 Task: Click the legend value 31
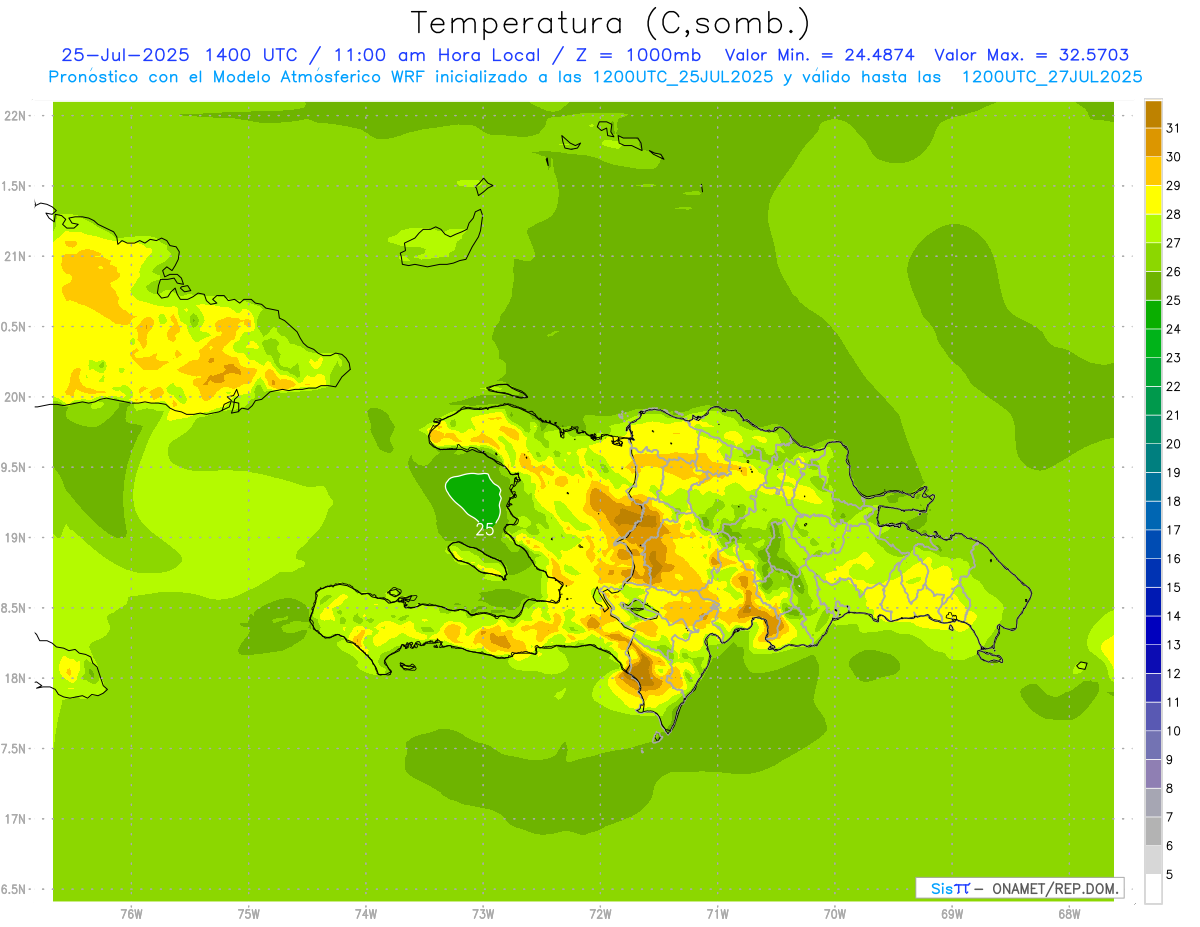(x=1174, y=128)
